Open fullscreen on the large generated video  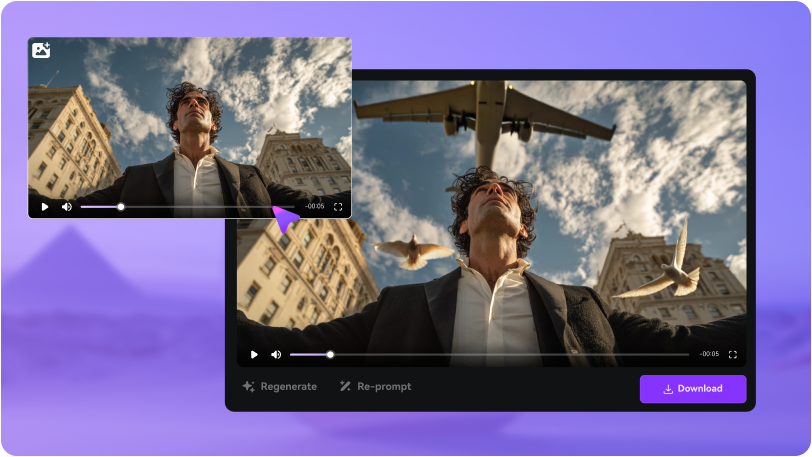[733, 354]
